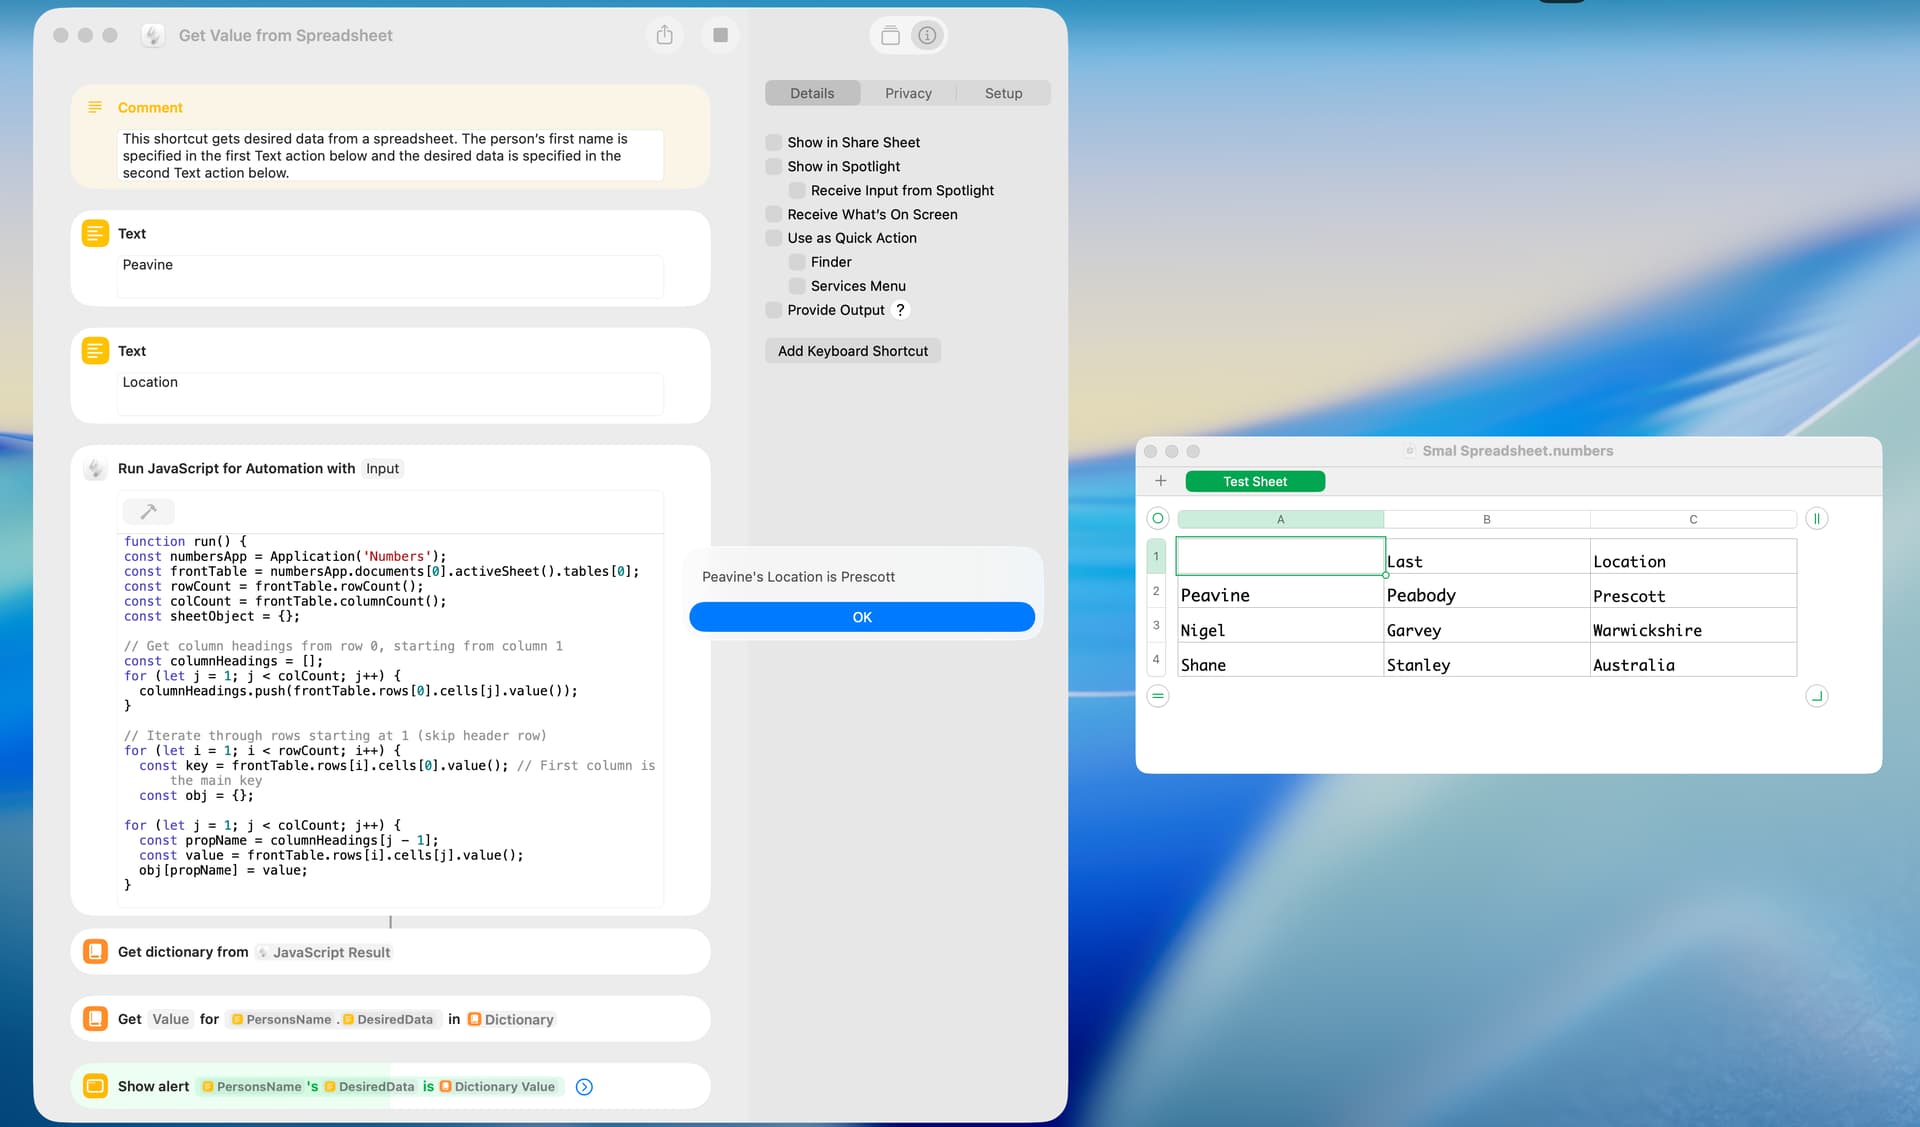Click the hammer compile icon in script
Image resolution: width=1920 pixels, height=1127 pixels.
[x=148, y=512]
